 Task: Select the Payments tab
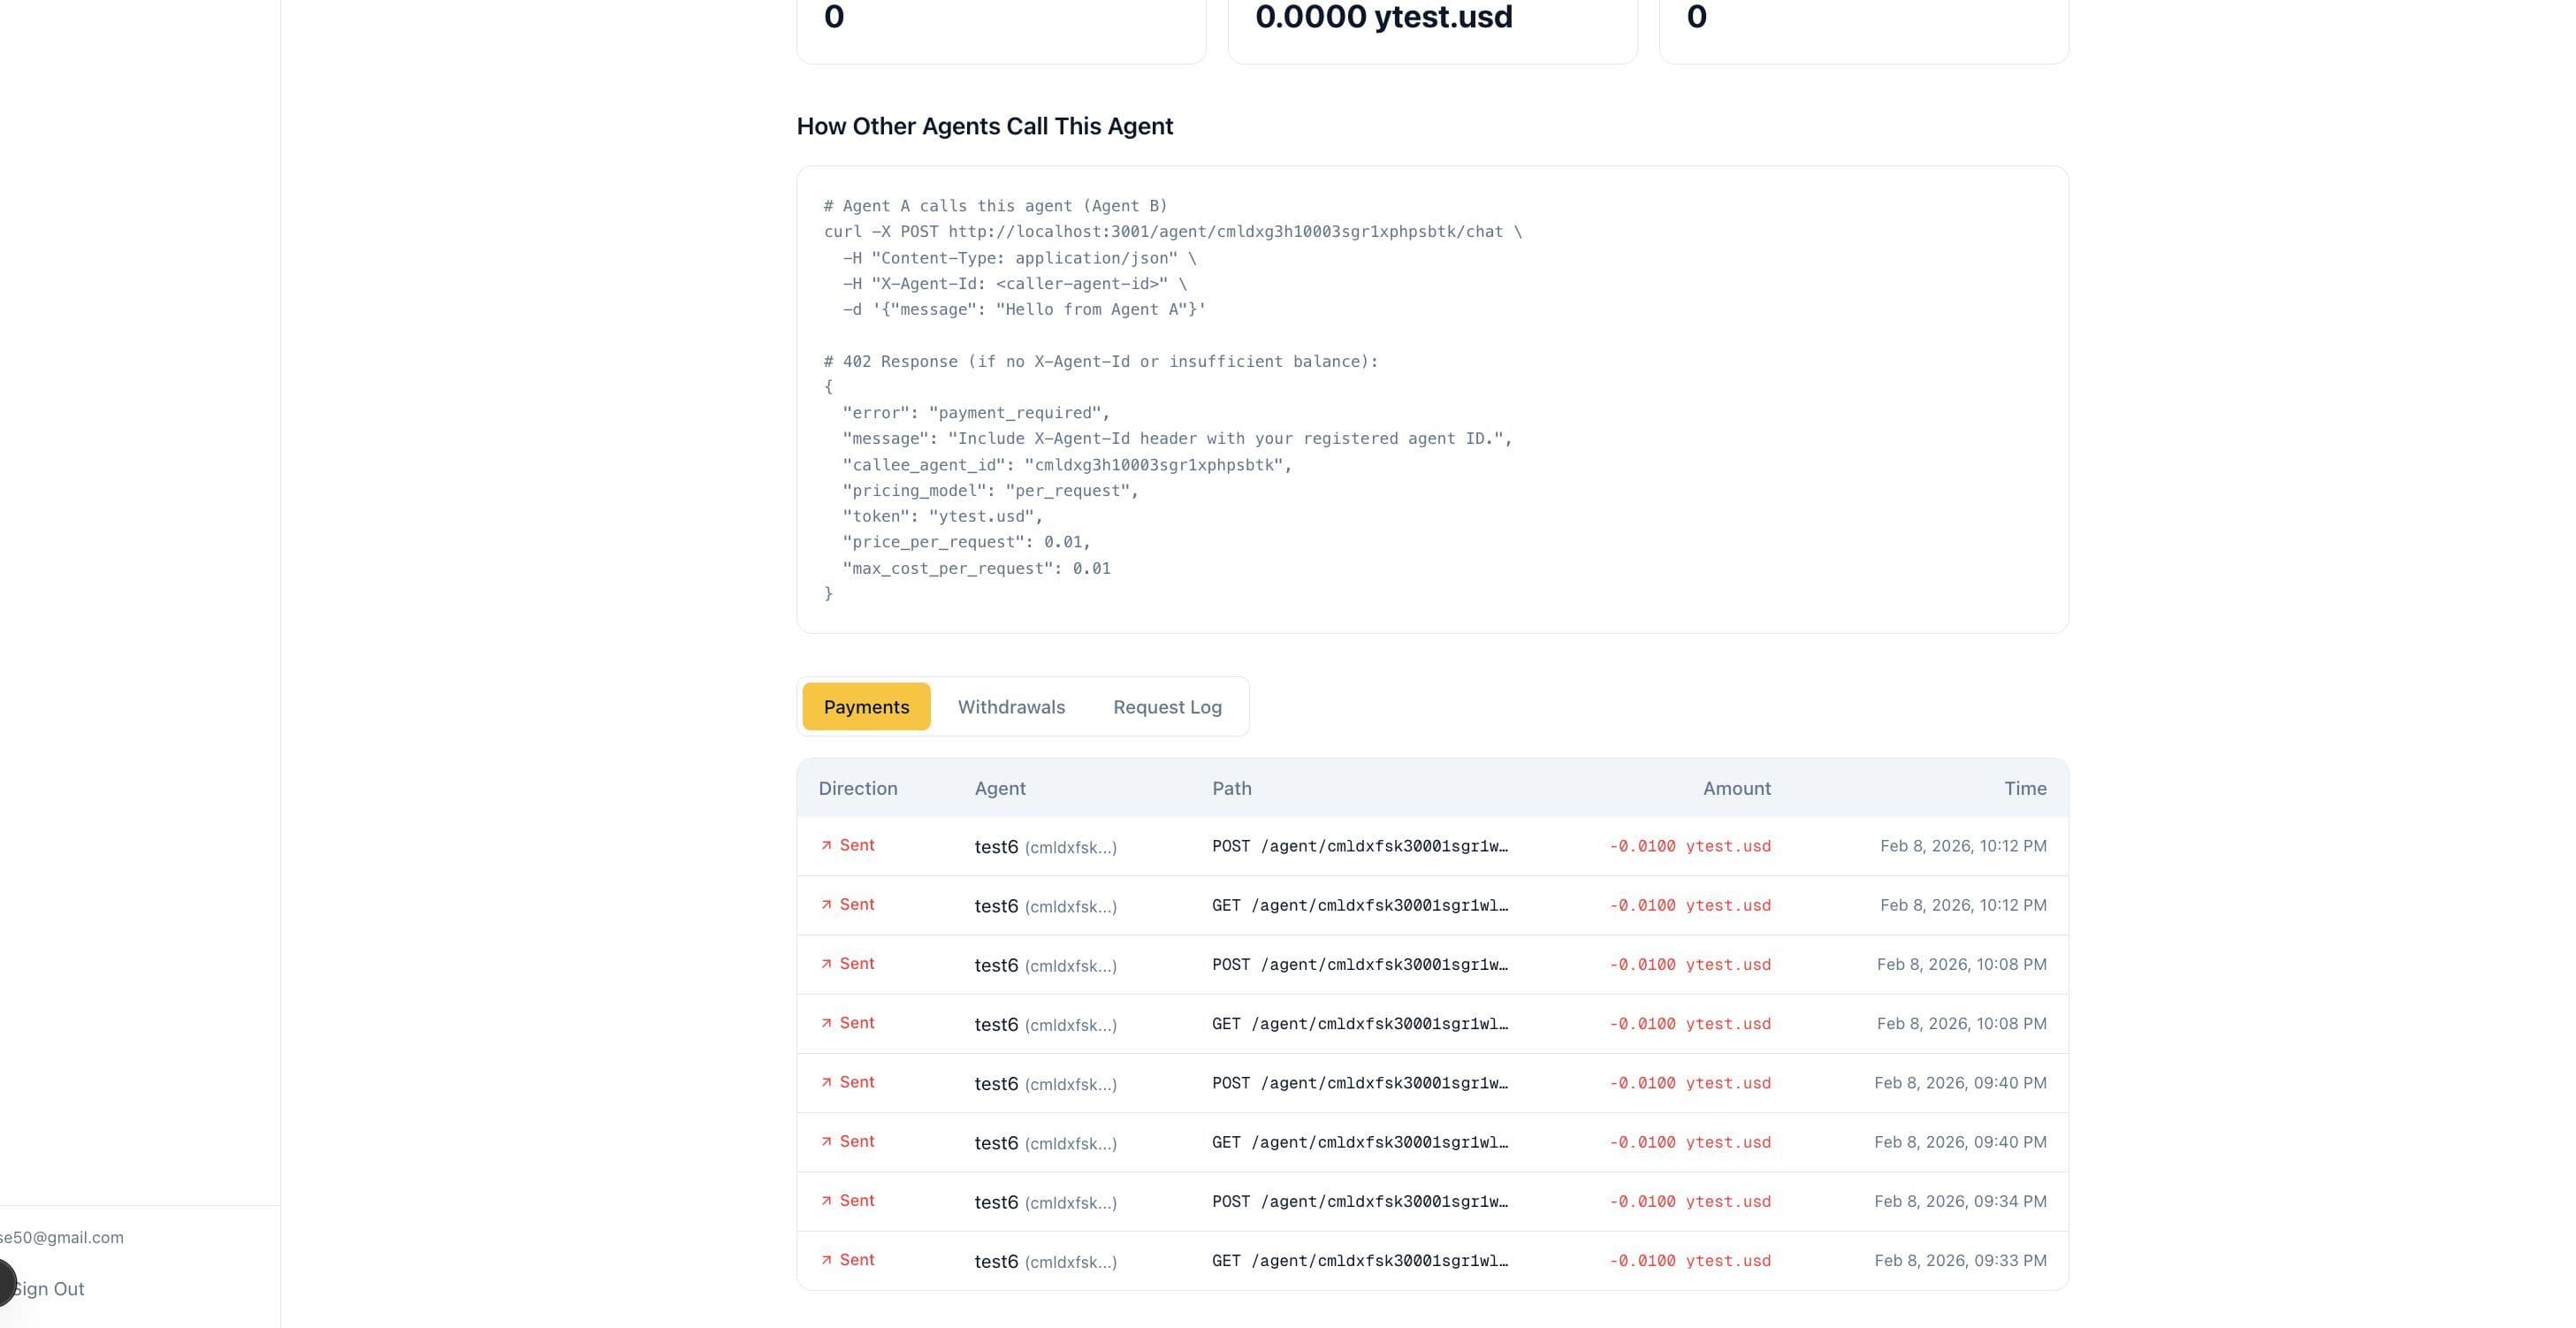pyautogui.click(x=866, y=707)
